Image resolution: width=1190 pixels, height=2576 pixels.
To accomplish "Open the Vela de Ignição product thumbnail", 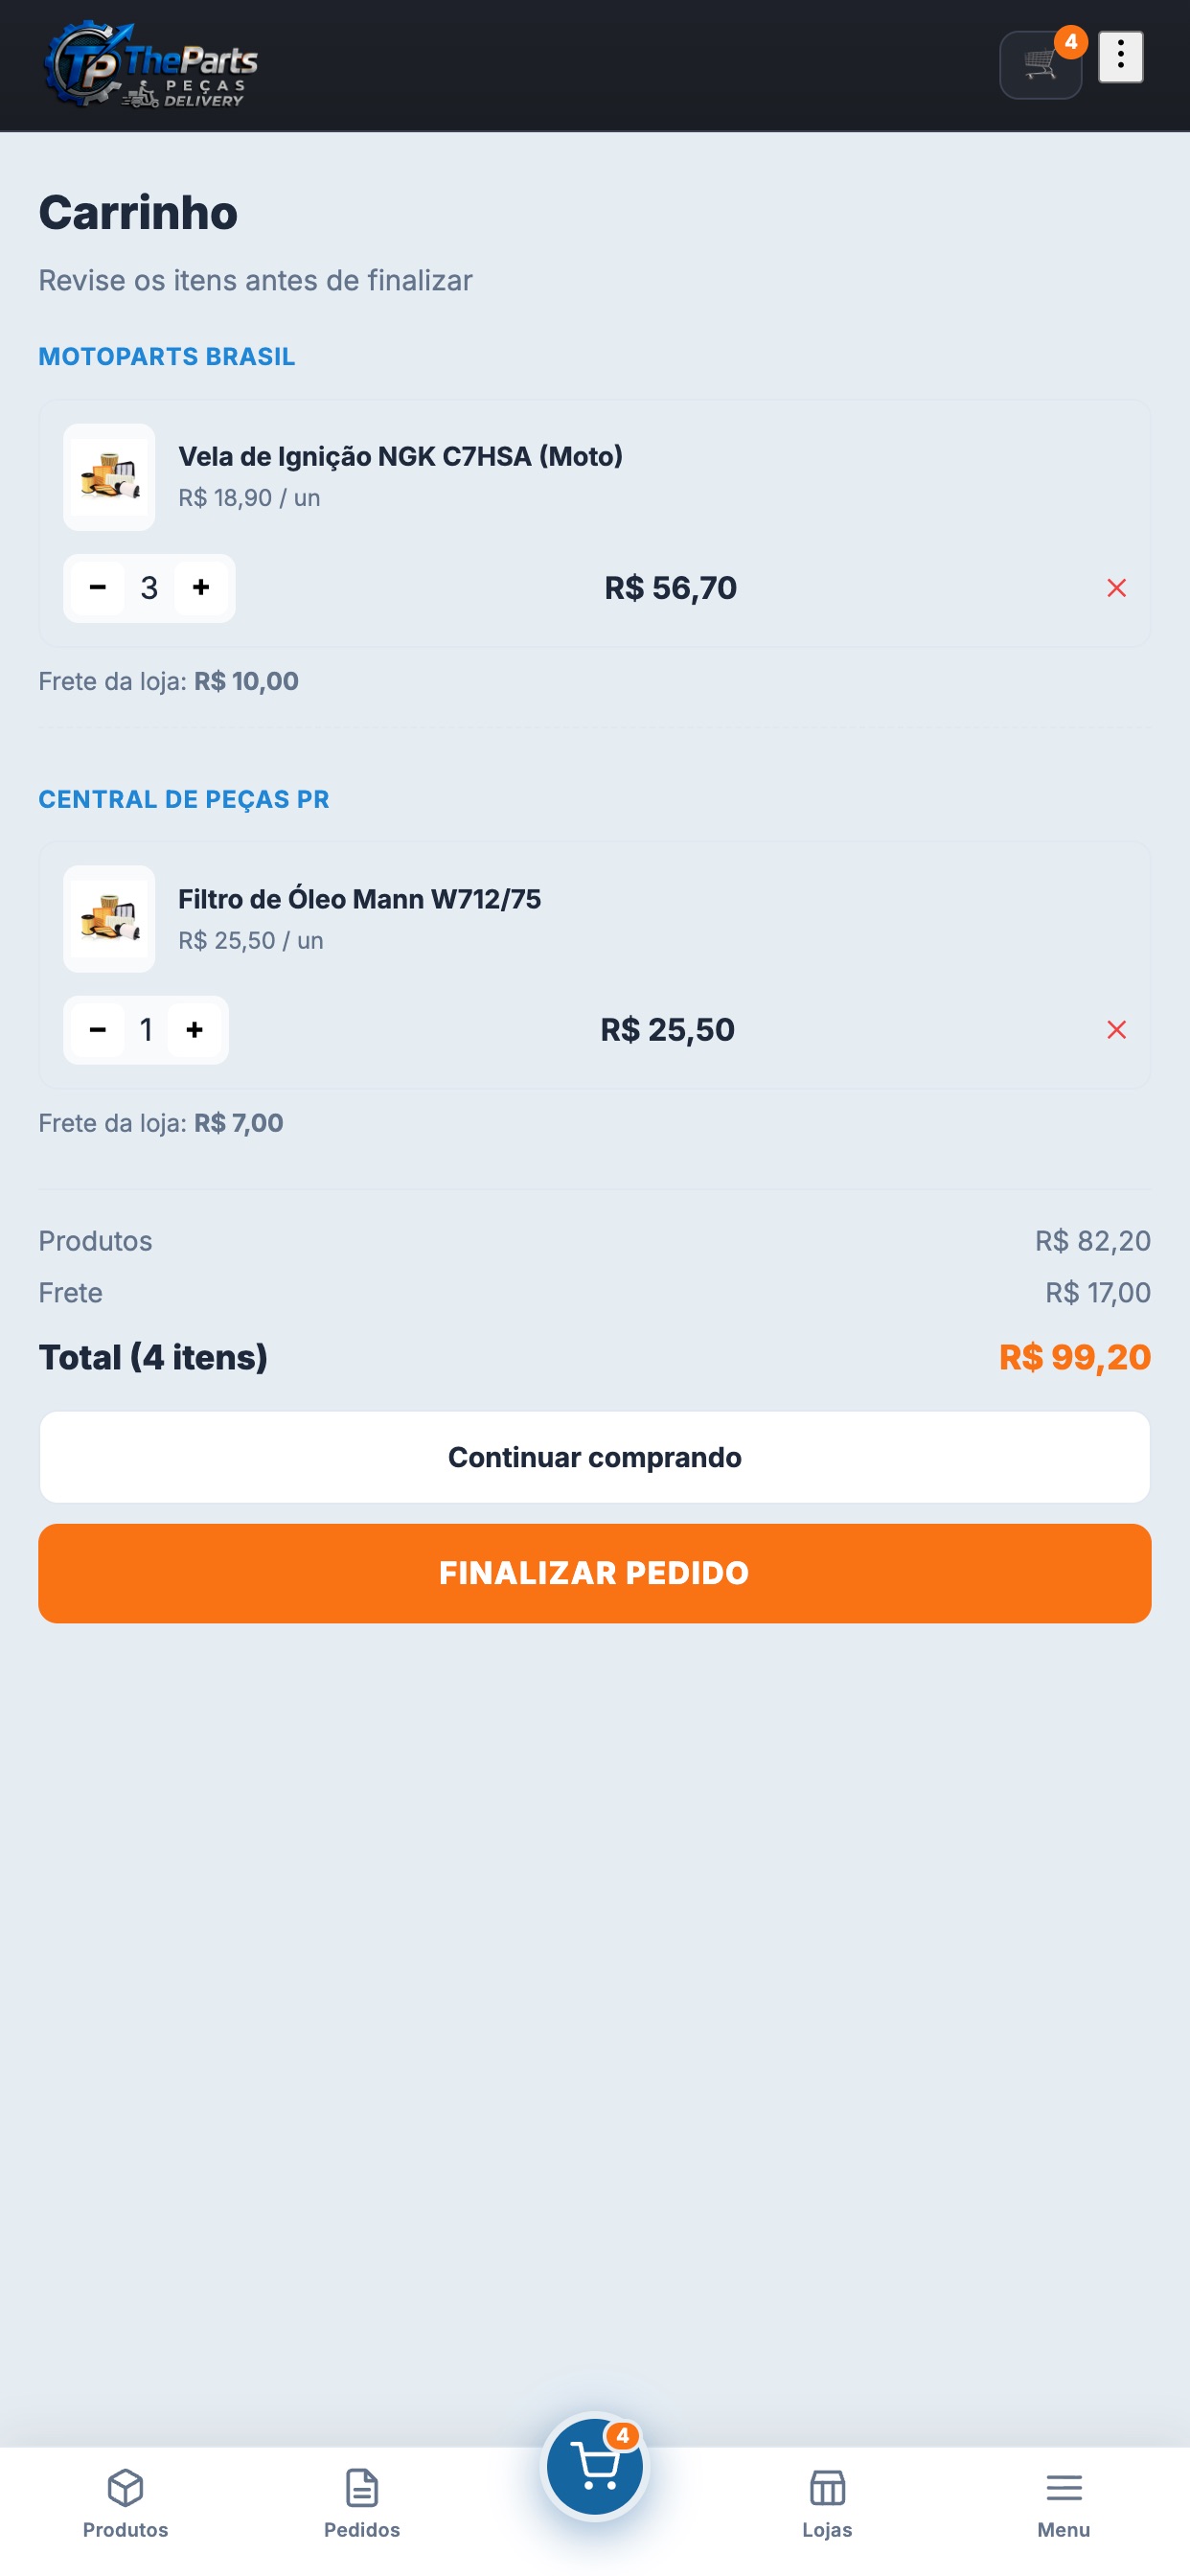I will point(109,477).
